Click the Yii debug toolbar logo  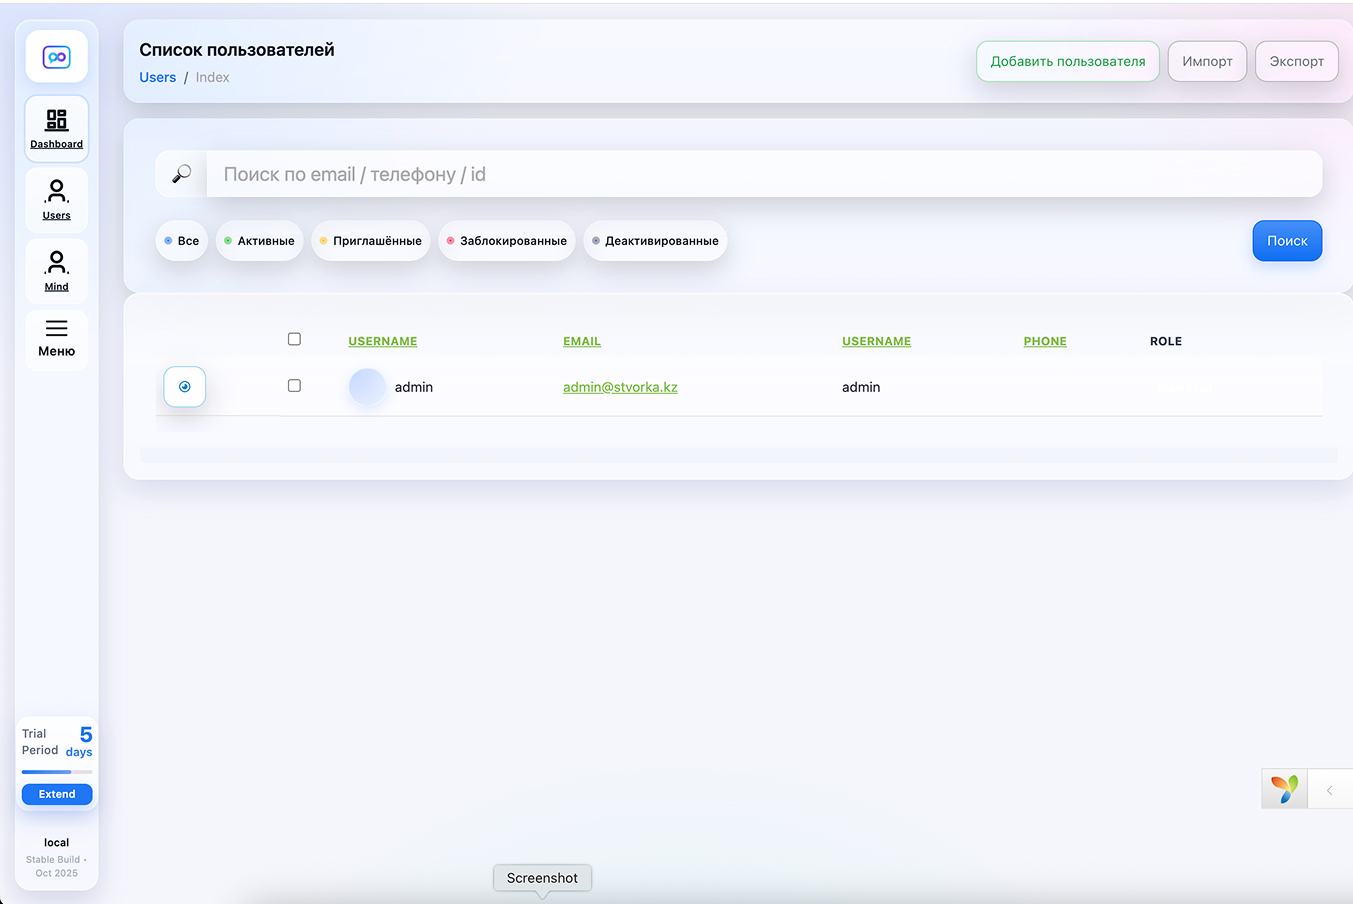(x=1285, y=789)
